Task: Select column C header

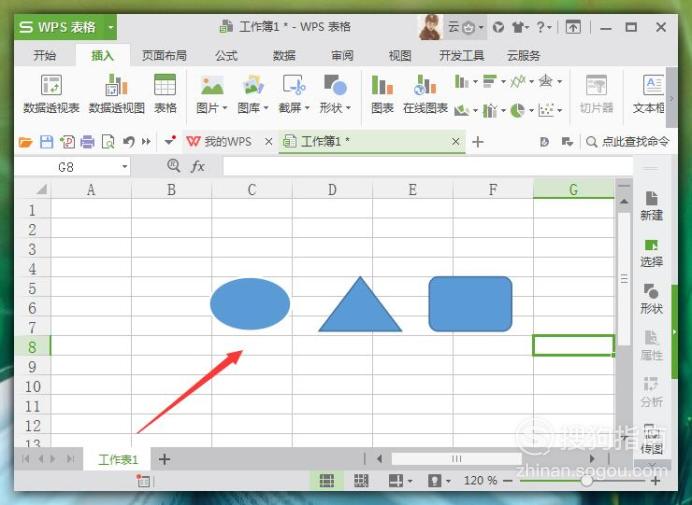Action: click(252, 190)
